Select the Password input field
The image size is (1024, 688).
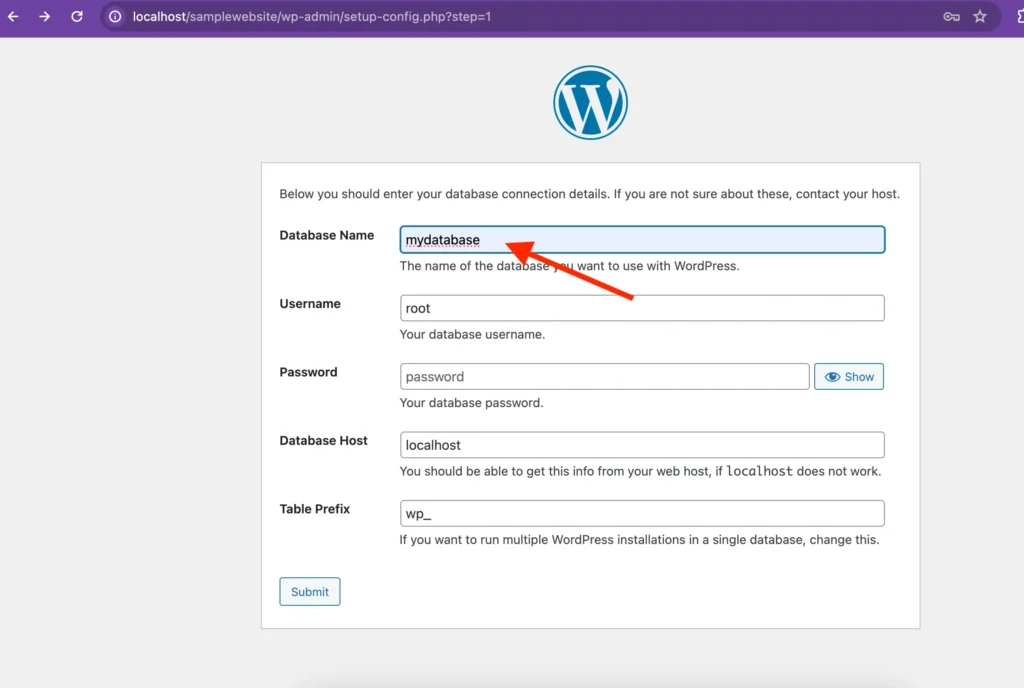[605, 377]
